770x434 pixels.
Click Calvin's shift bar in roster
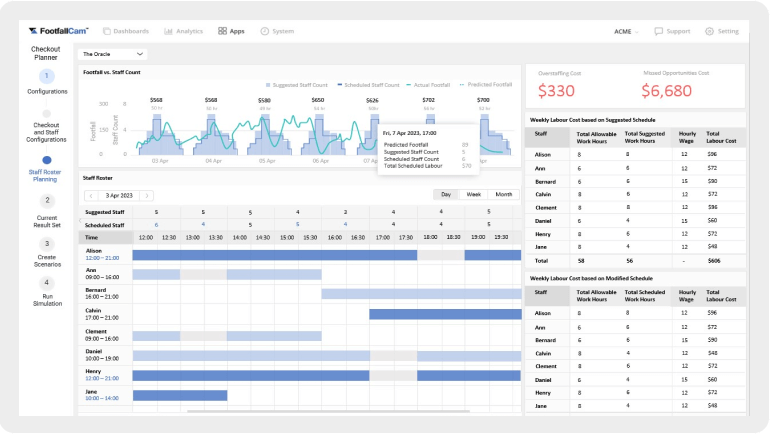445,314
